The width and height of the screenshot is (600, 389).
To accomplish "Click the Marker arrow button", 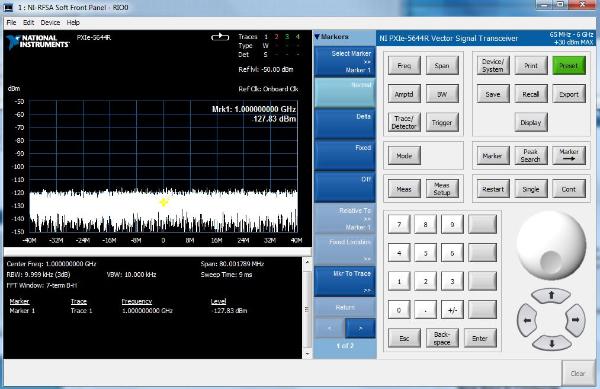I will tap(569, 156).
